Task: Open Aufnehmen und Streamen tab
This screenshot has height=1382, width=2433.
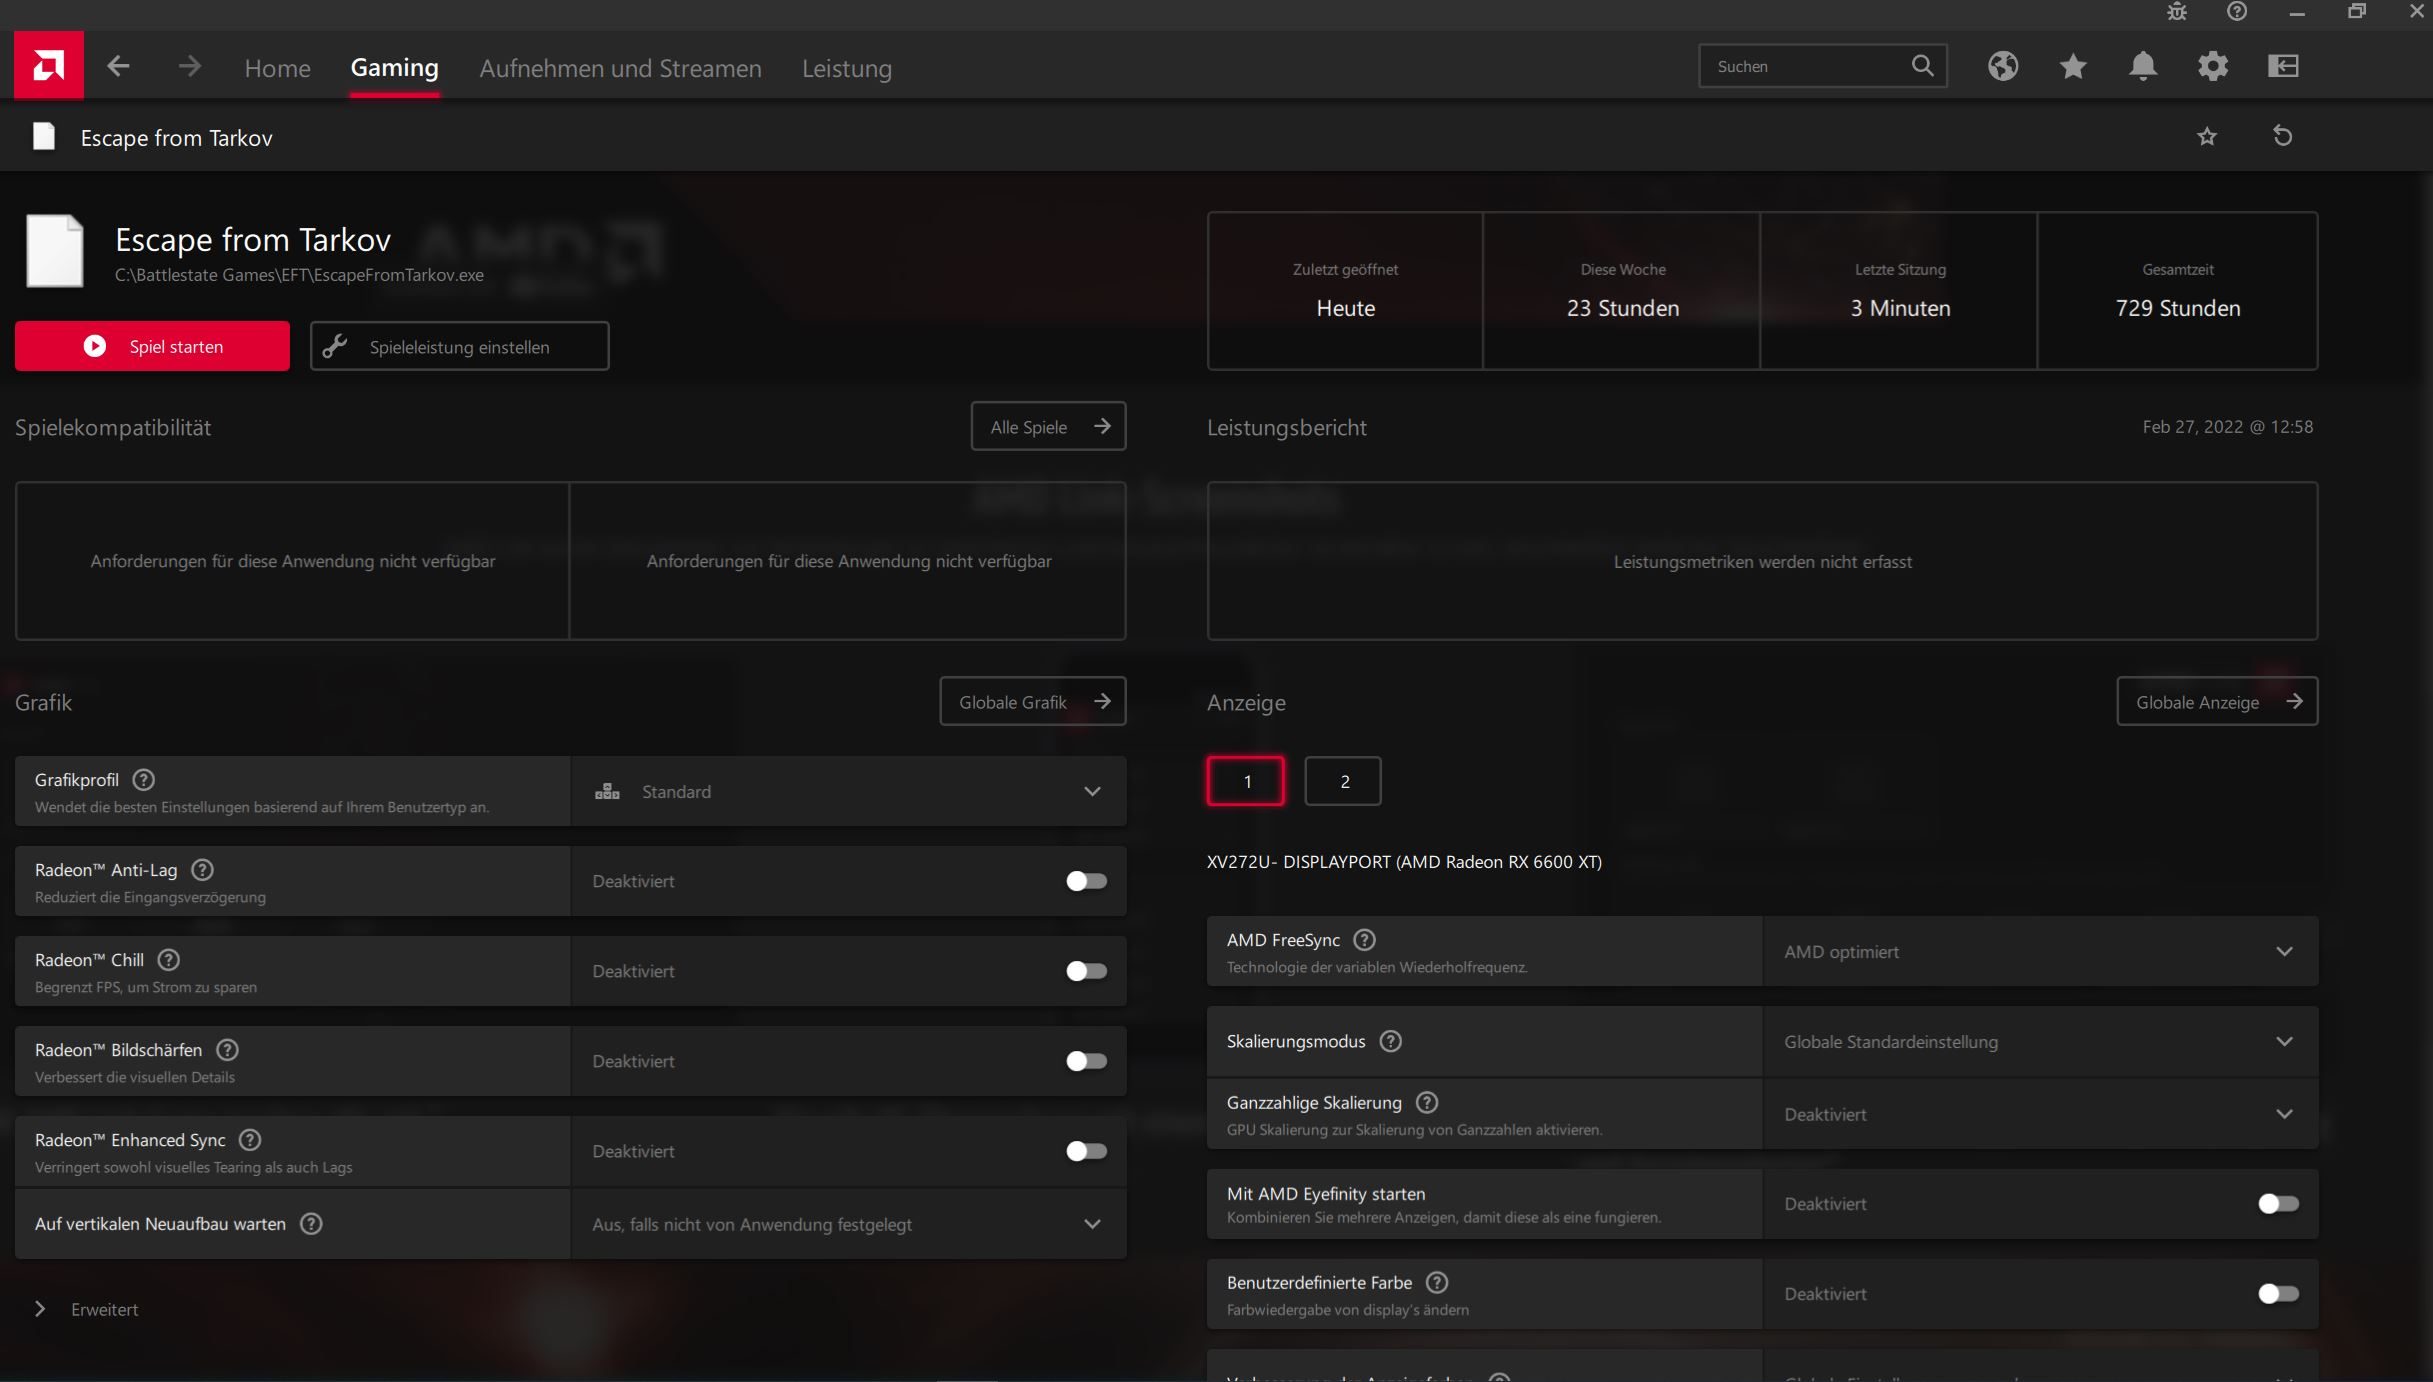Action: pos(620,68)
